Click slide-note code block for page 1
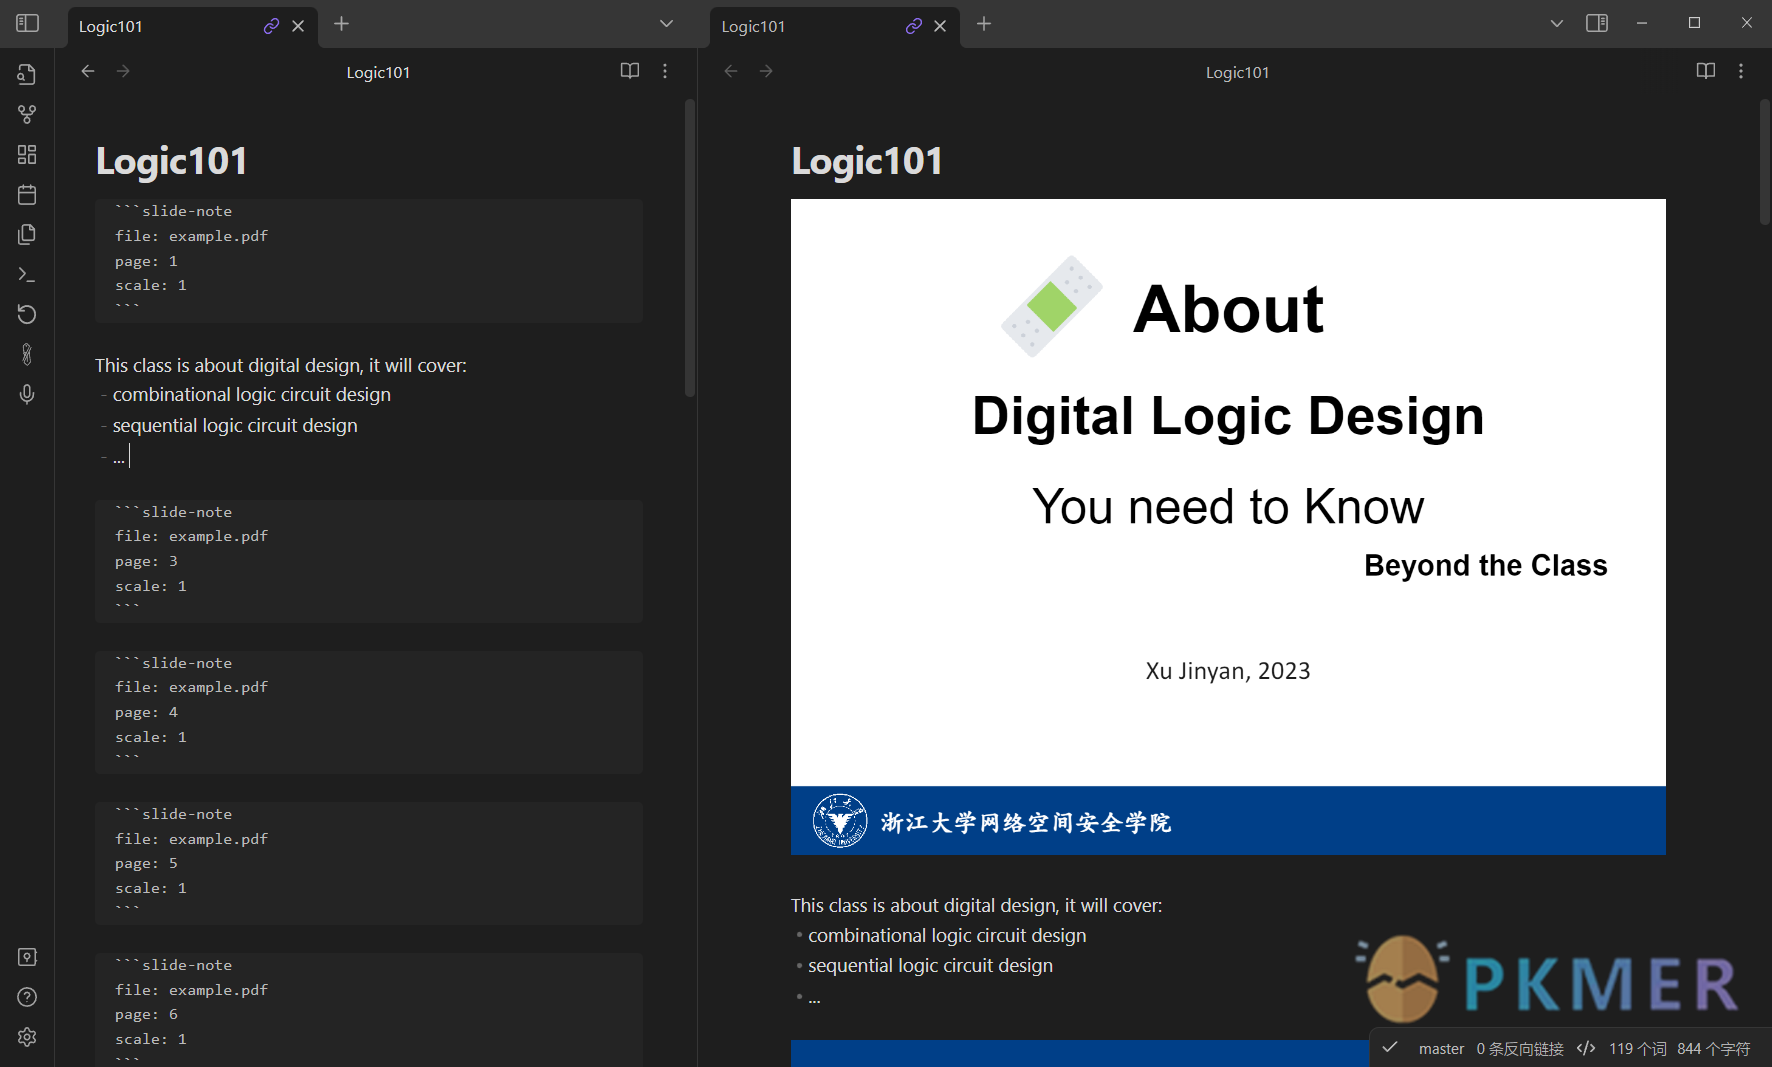Image resolution: width=1772 pixels, height=1067 pixels. [369, 260]
